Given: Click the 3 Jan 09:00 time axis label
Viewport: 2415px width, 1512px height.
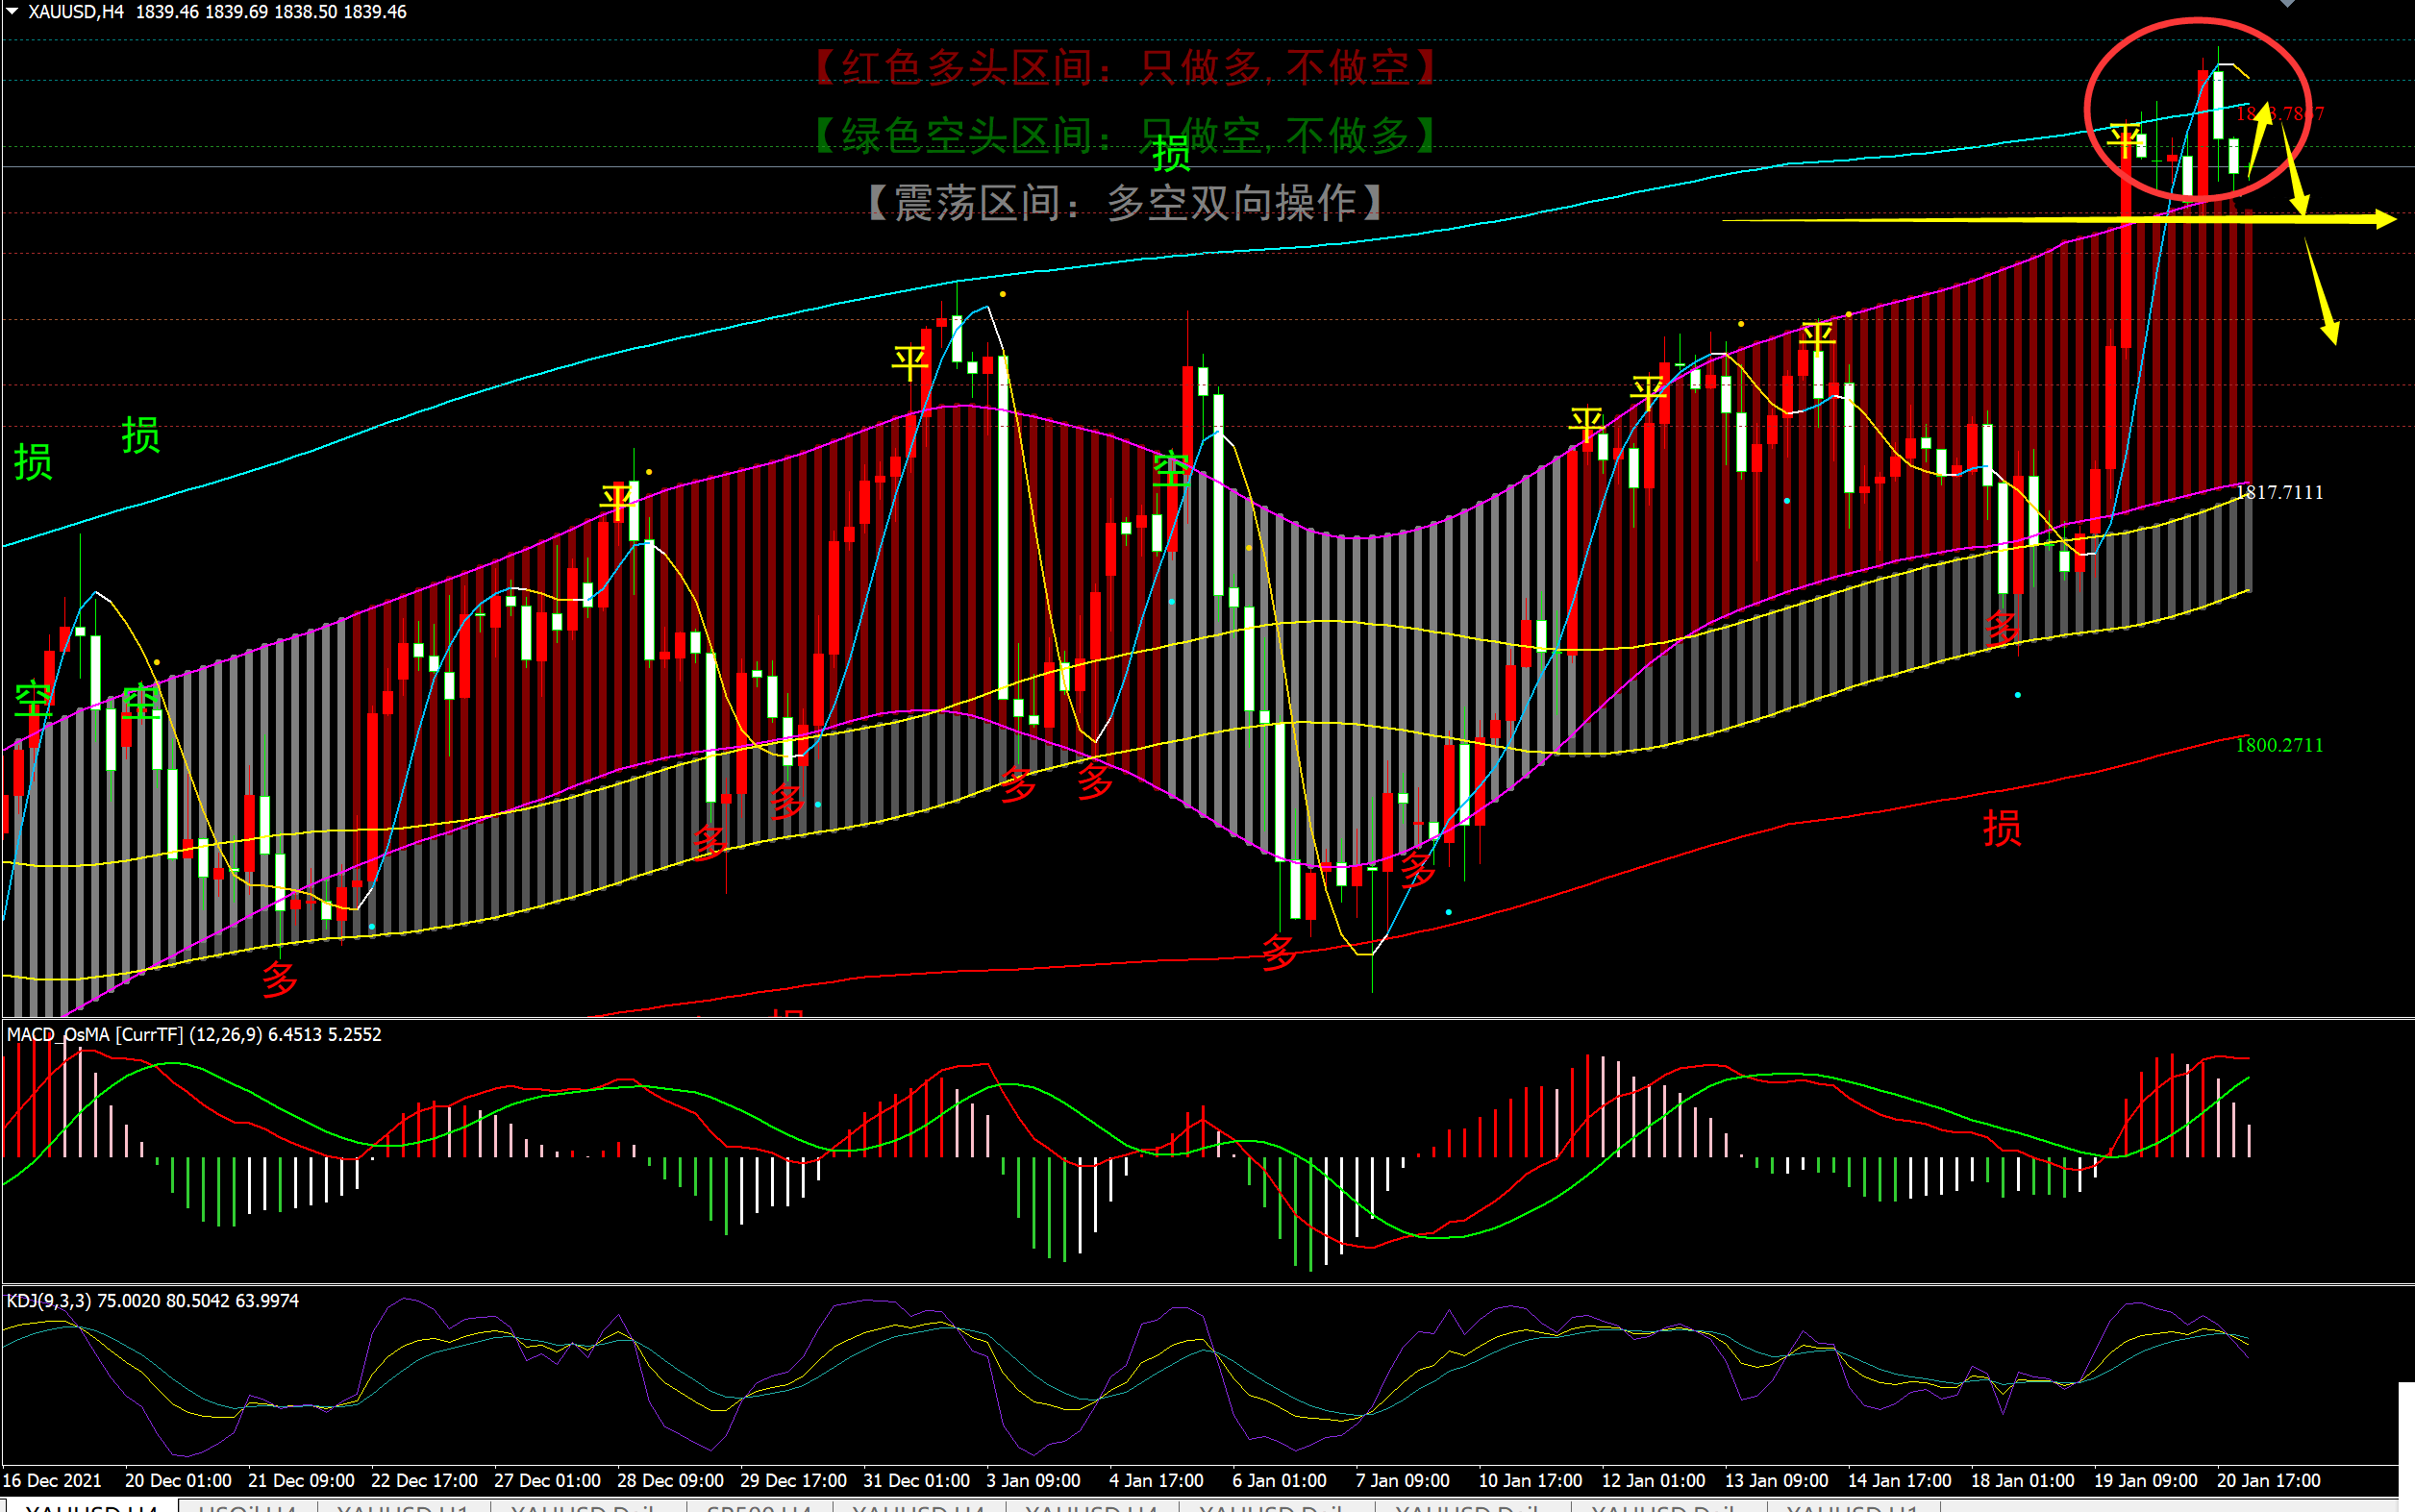Looking at the screenshot, I should (1033, 1480).
